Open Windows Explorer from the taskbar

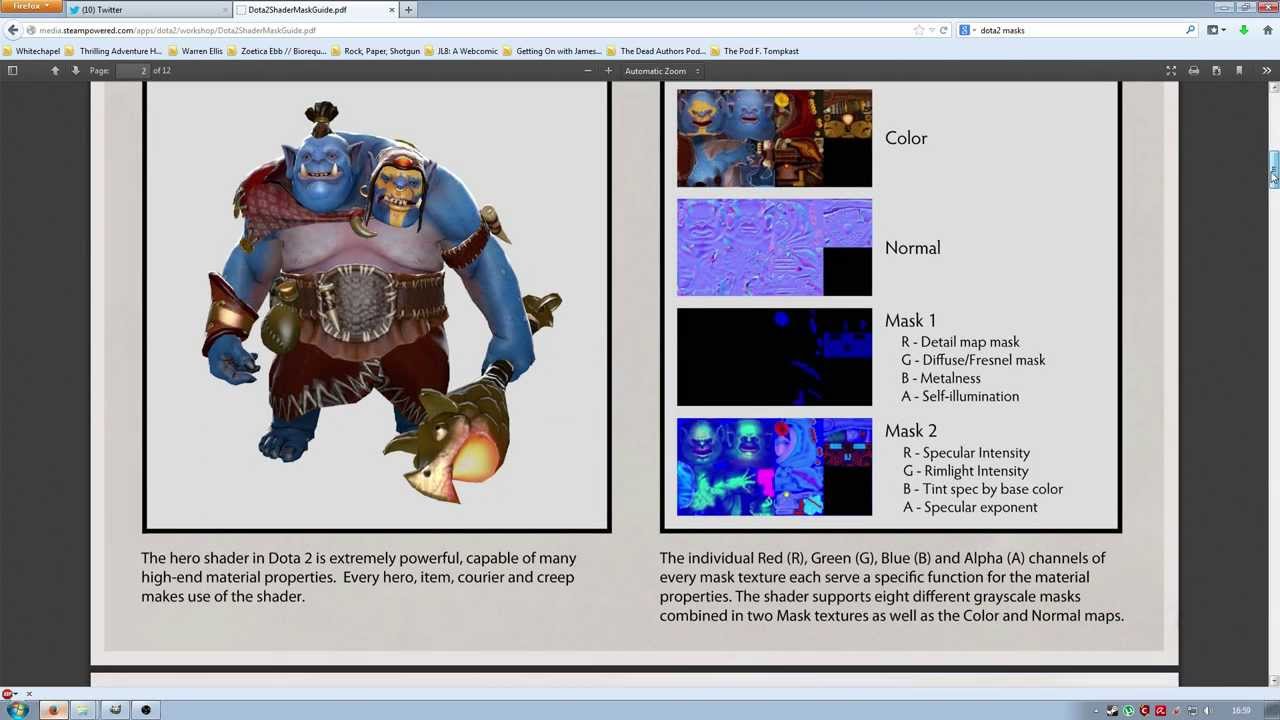coord(82,710)
